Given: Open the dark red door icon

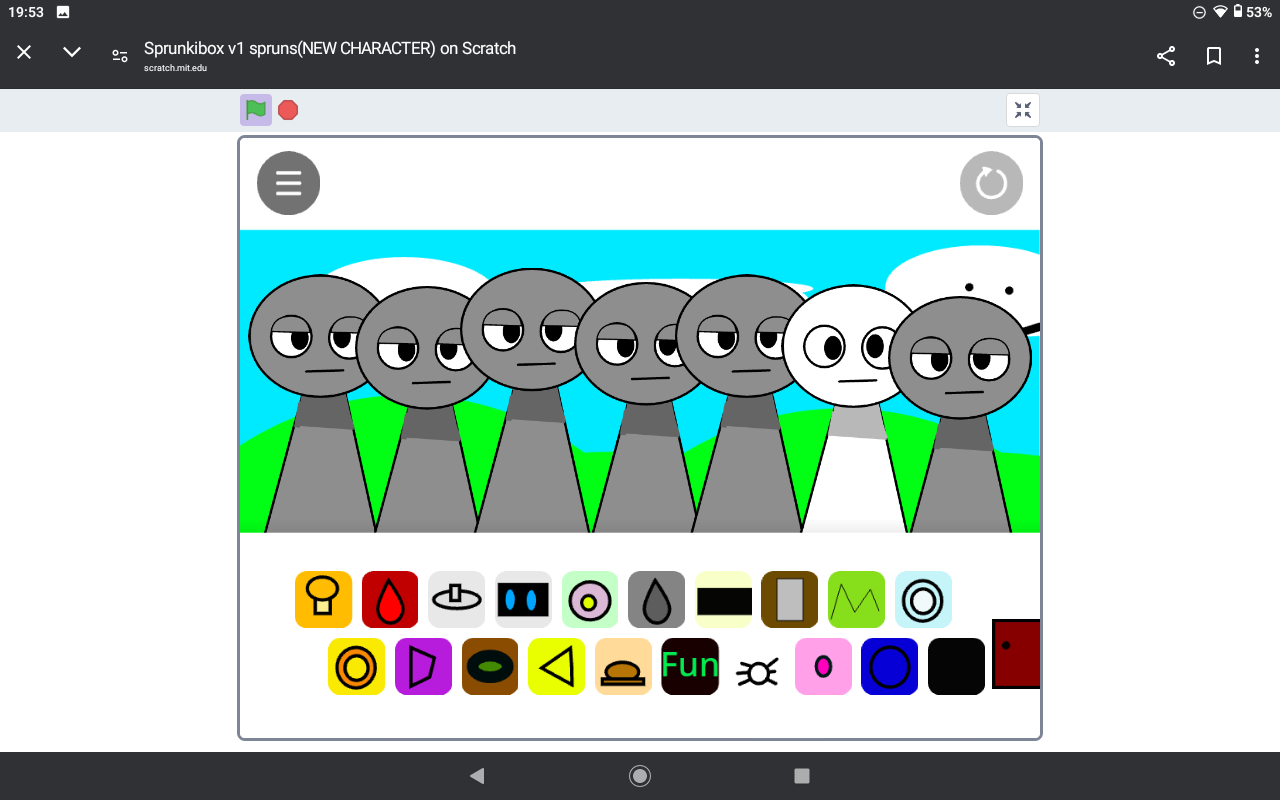Looking at the screenshot, I should pos(1016,654).
